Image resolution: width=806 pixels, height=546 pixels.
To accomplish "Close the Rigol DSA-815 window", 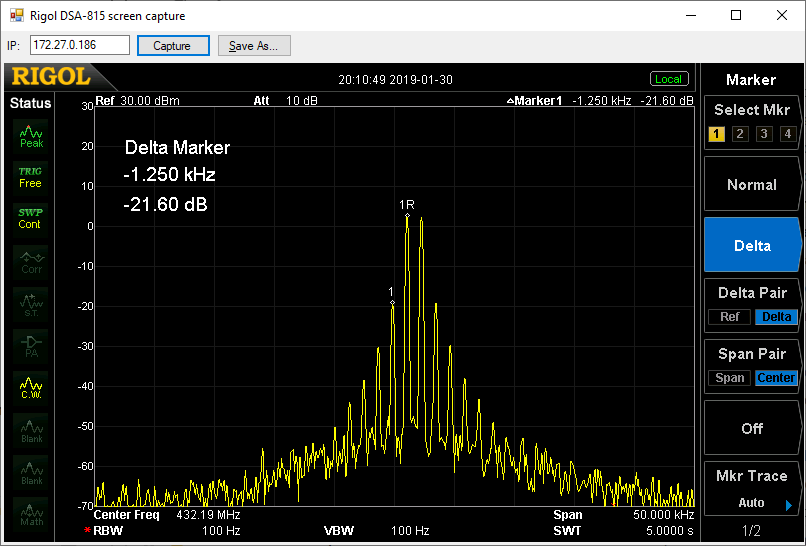I will (x=781, y=15).
